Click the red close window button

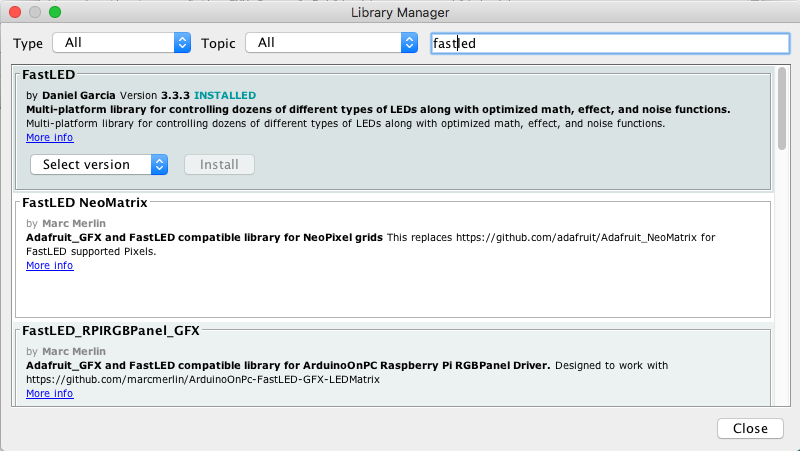(15, 12)
